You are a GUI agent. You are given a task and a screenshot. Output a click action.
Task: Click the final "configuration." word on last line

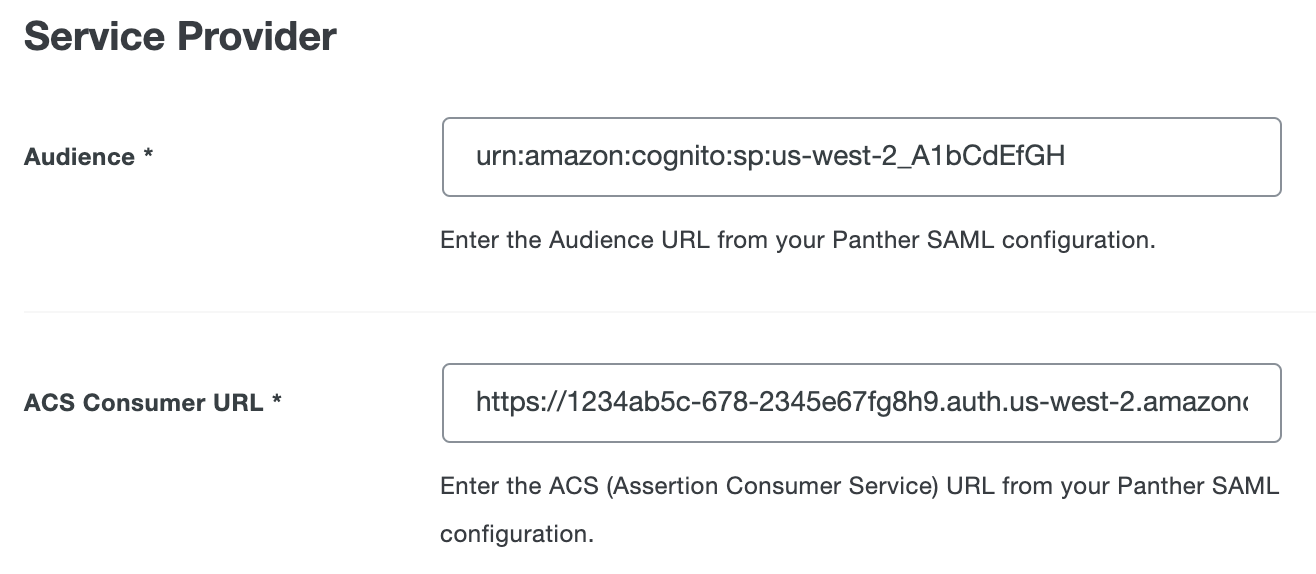click(x=516, y=534)
